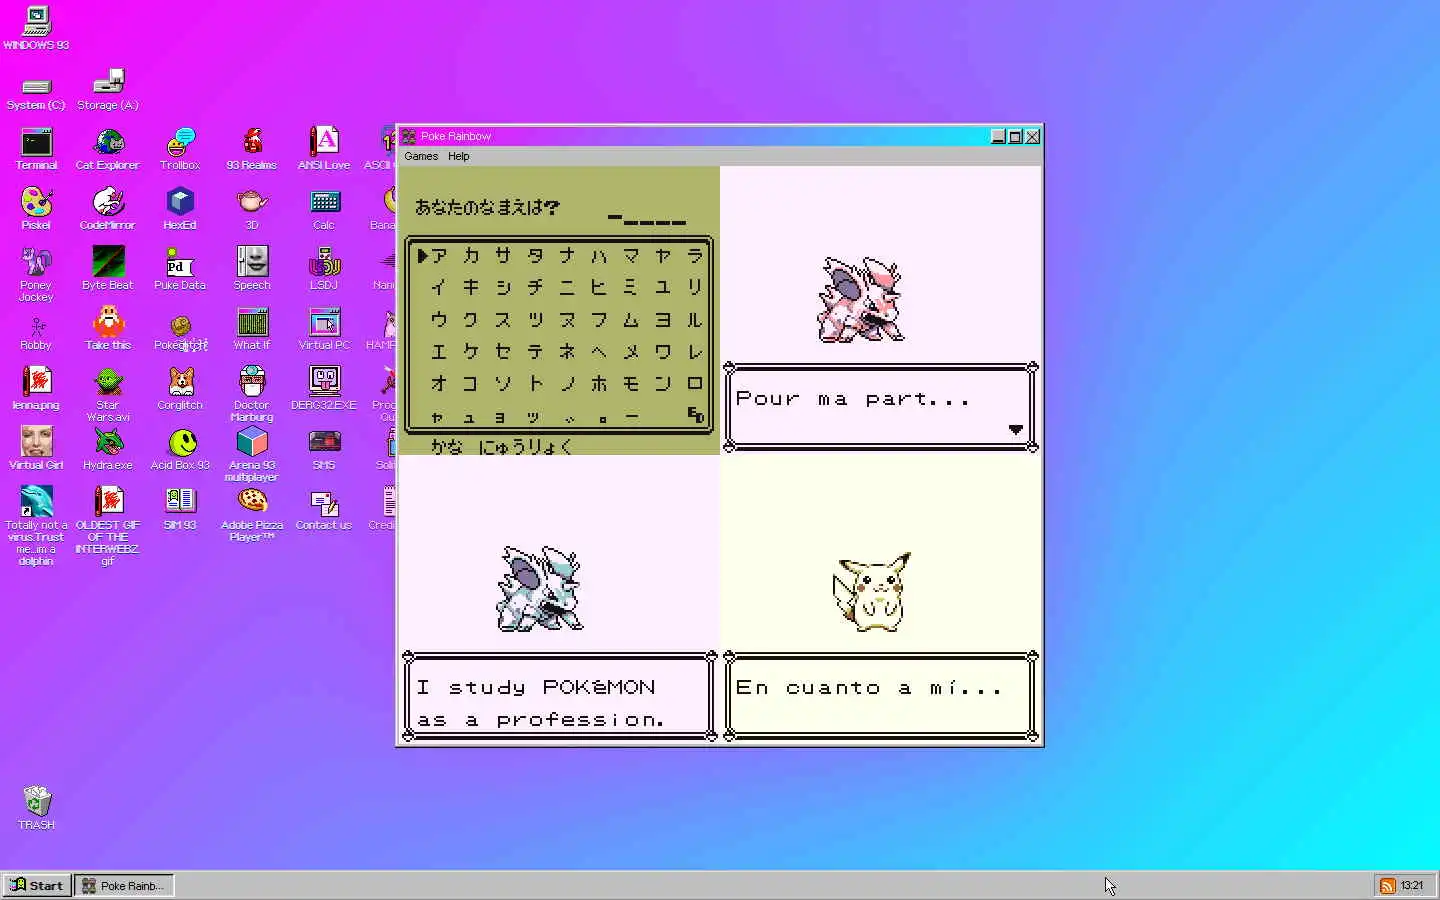Launch the Robby icon
Screen dimensions: 1440x900
point(36,333)
